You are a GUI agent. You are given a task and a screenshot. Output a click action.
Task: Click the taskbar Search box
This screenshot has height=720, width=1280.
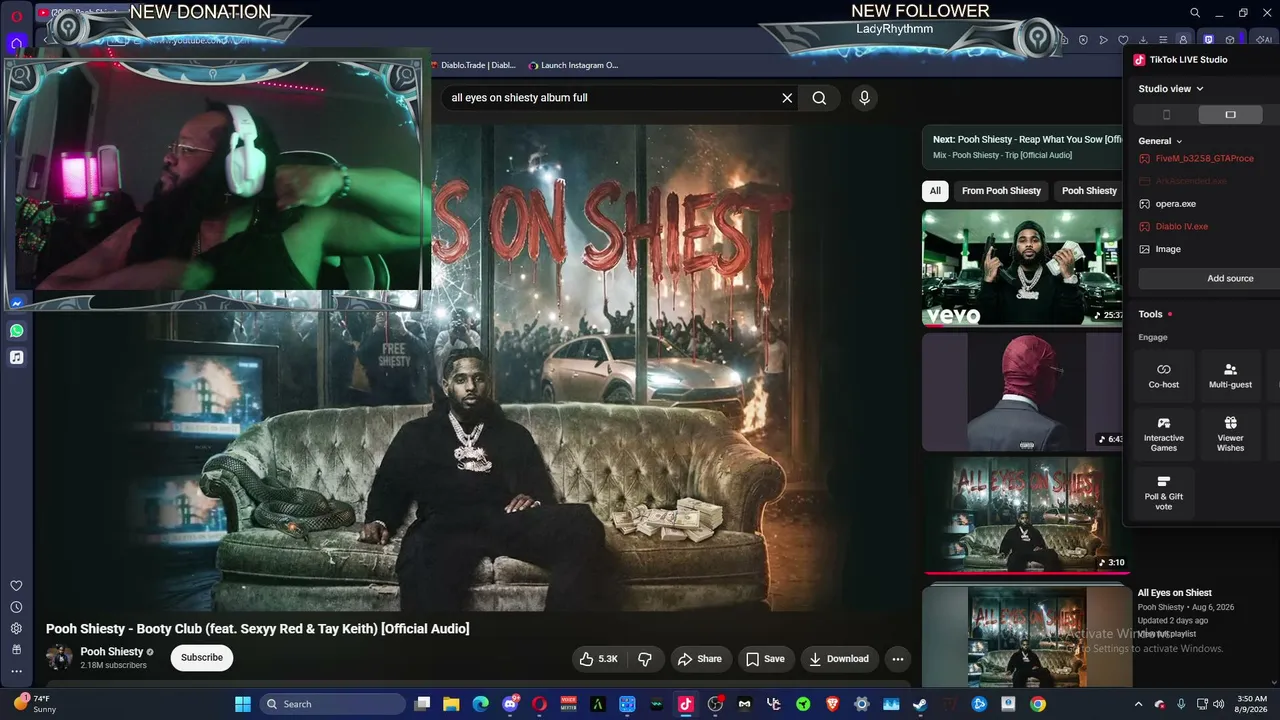pyautogui.click(x=333, y=704)
